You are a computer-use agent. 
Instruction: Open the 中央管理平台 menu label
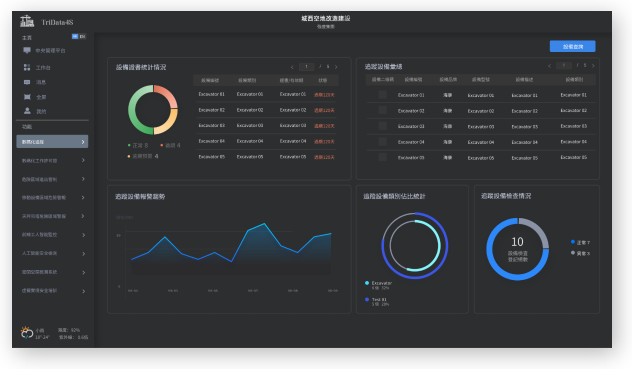(x=50, y=50)
